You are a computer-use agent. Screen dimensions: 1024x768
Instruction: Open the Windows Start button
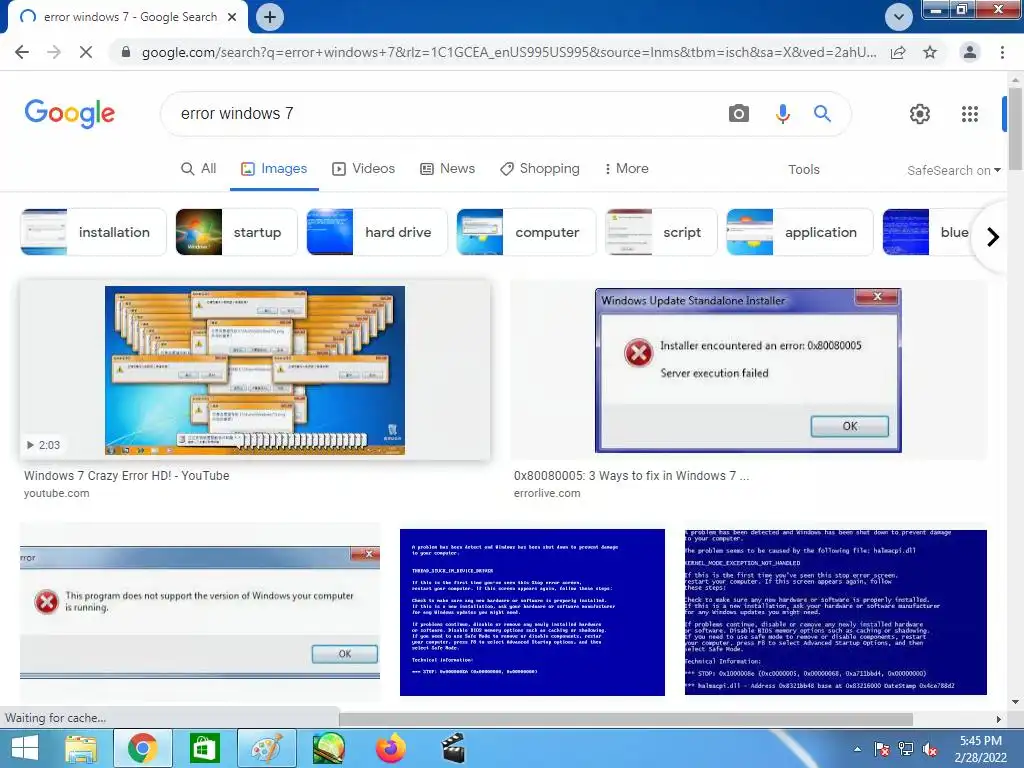pos(25,748)
